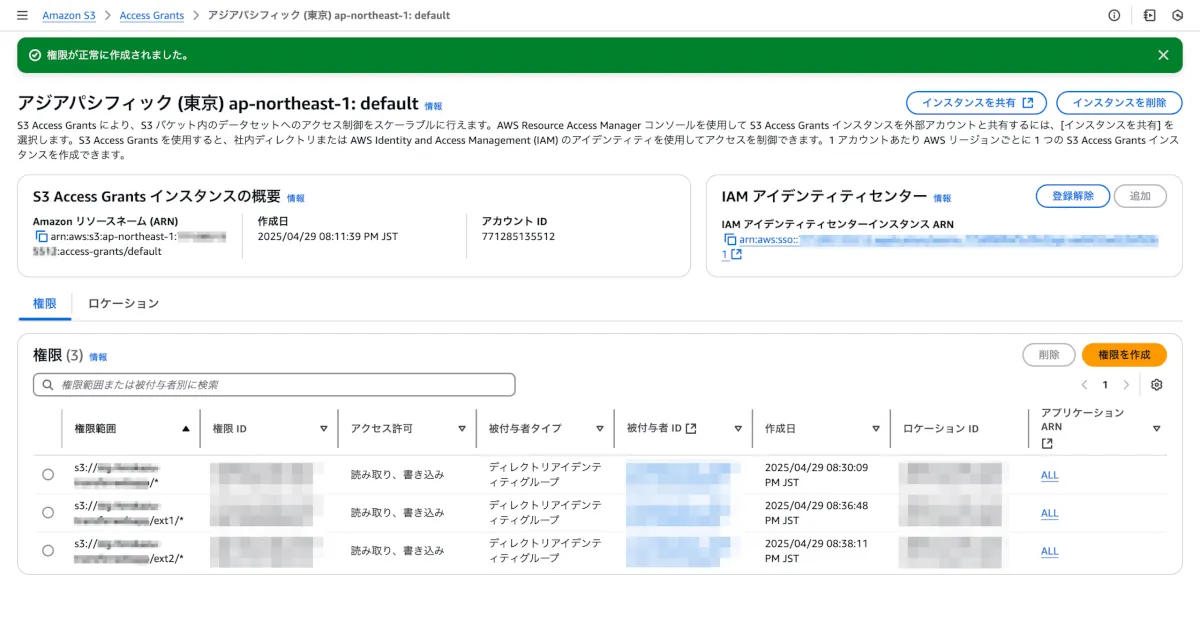The height and width of the screenshot is (621, 1200).
Task: Copy the Amazon resource name ARN
Action: pos(41,237)
